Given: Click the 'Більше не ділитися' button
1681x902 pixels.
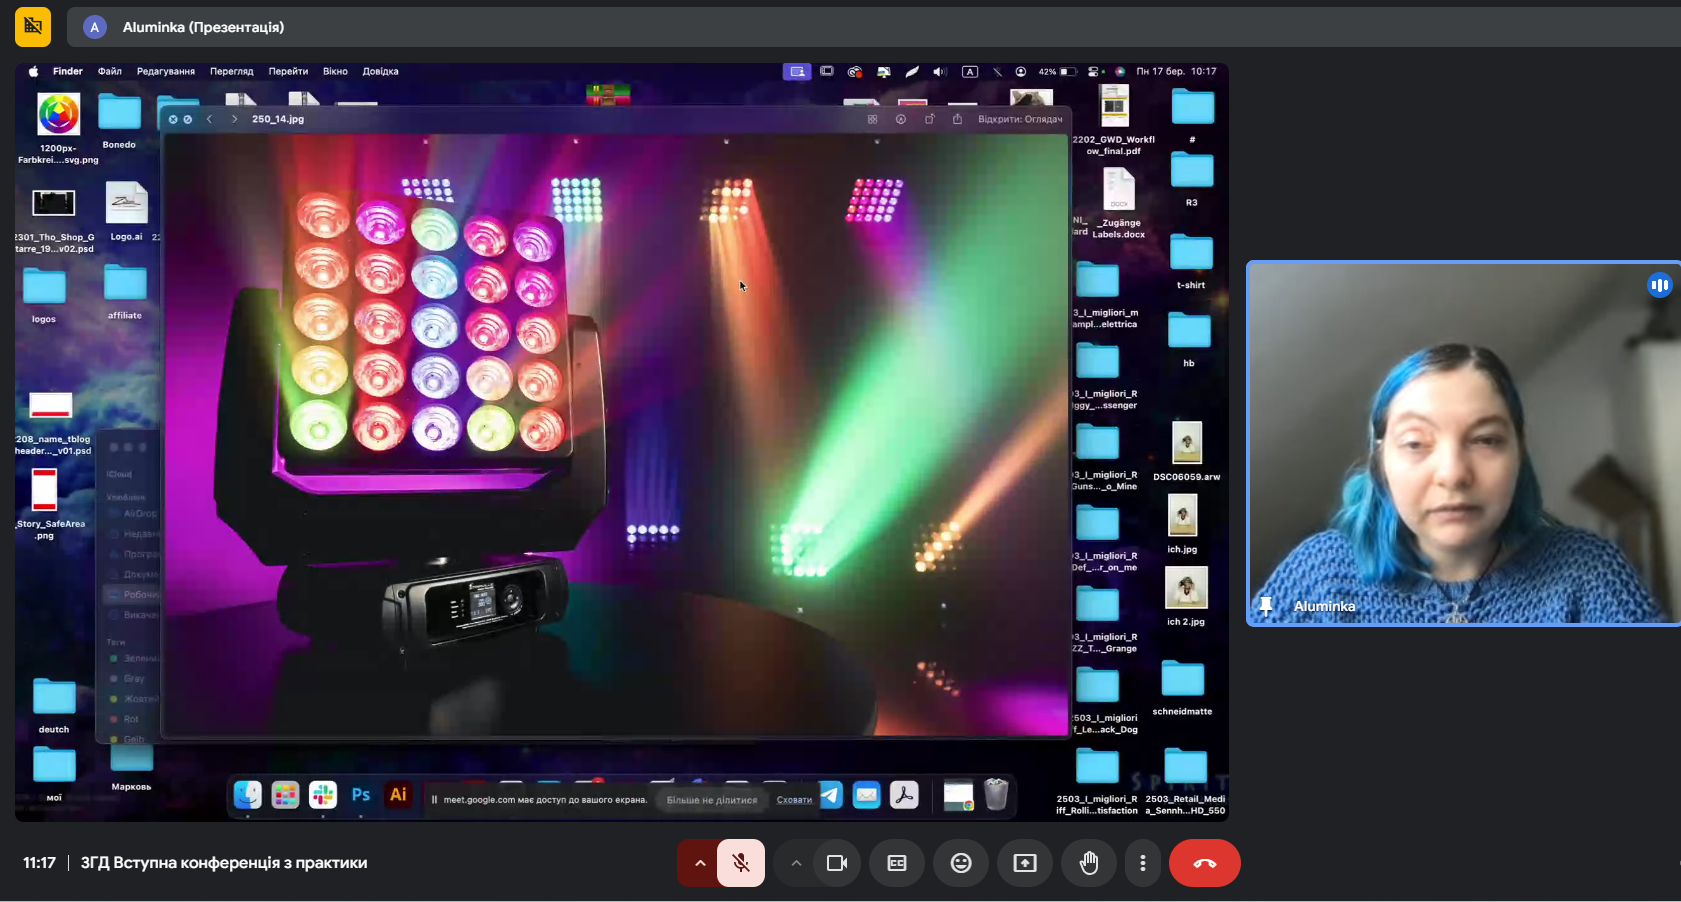Looking at the screenshot, I should tap(712, 800).
